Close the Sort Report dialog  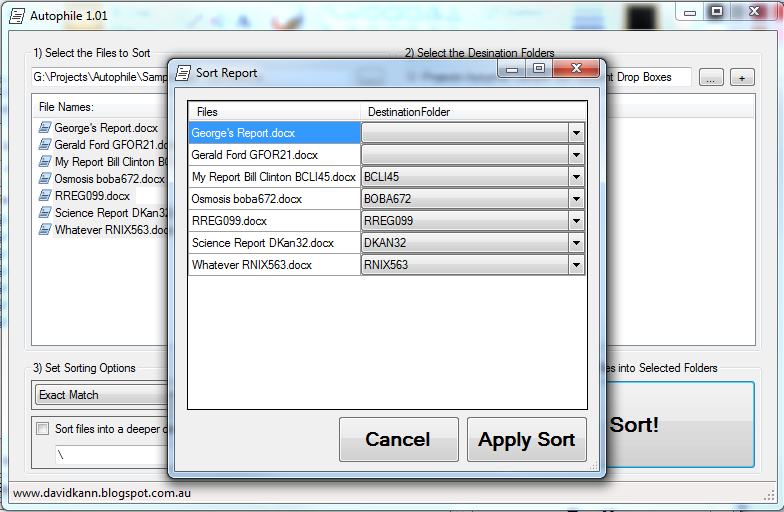[x=576, y=68]
